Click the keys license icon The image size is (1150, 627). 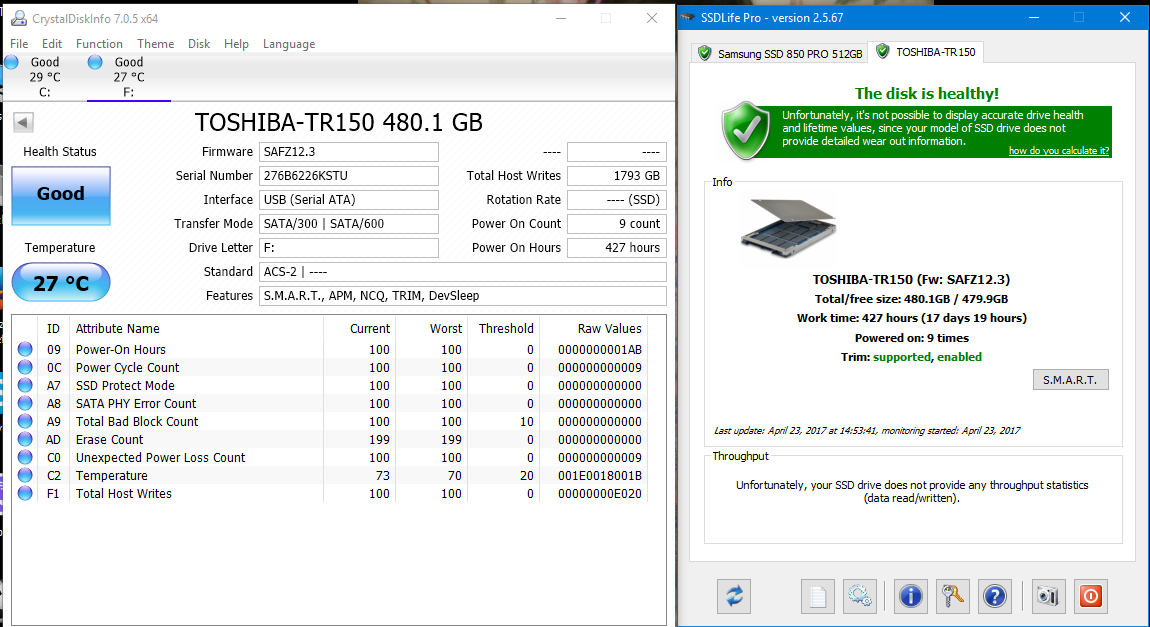pos(951,596)
